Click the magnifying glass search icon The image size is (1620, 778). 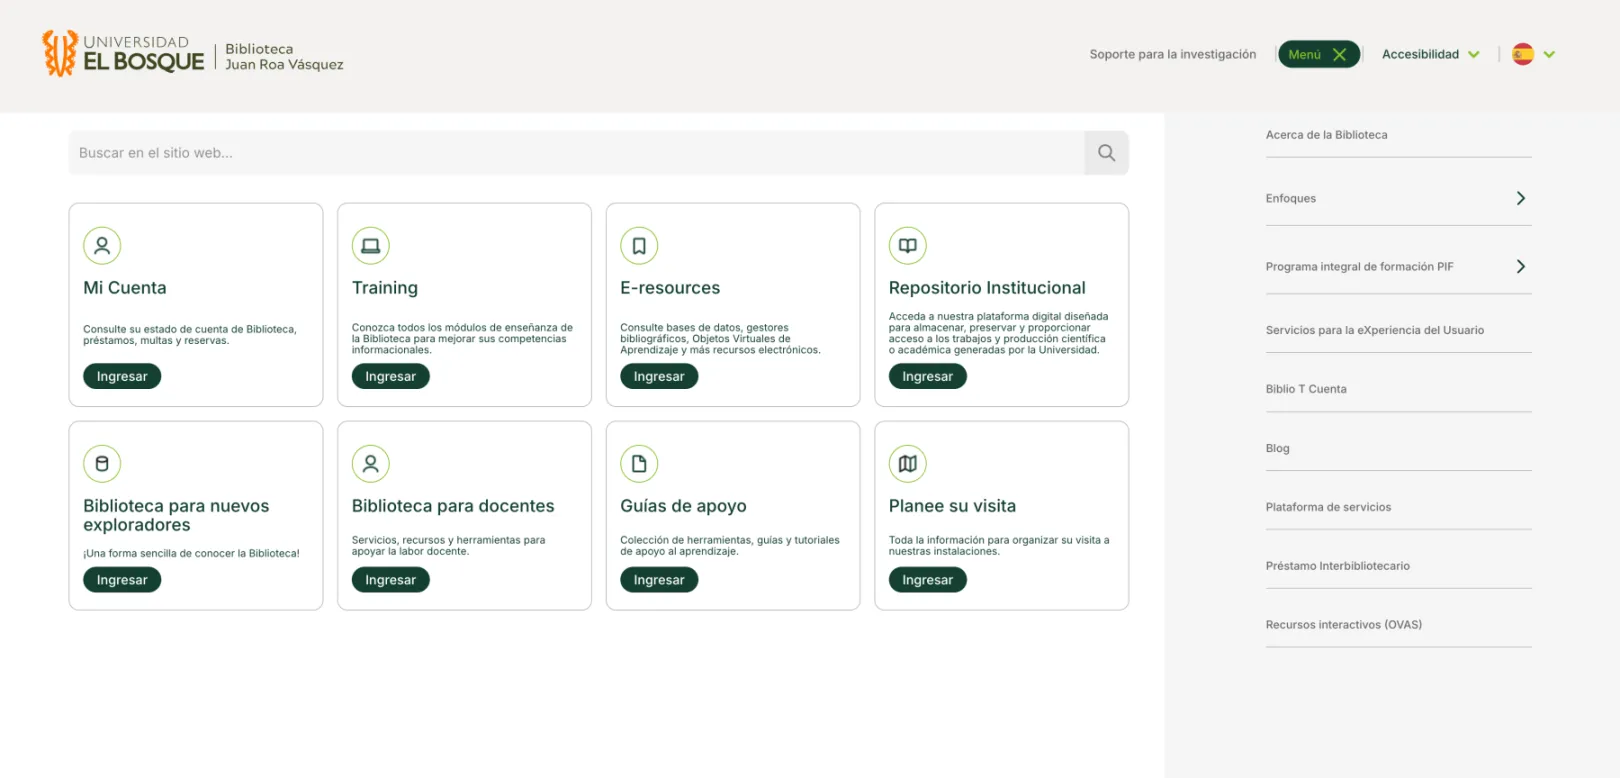pyautogui.click(x=1106, y=153)
